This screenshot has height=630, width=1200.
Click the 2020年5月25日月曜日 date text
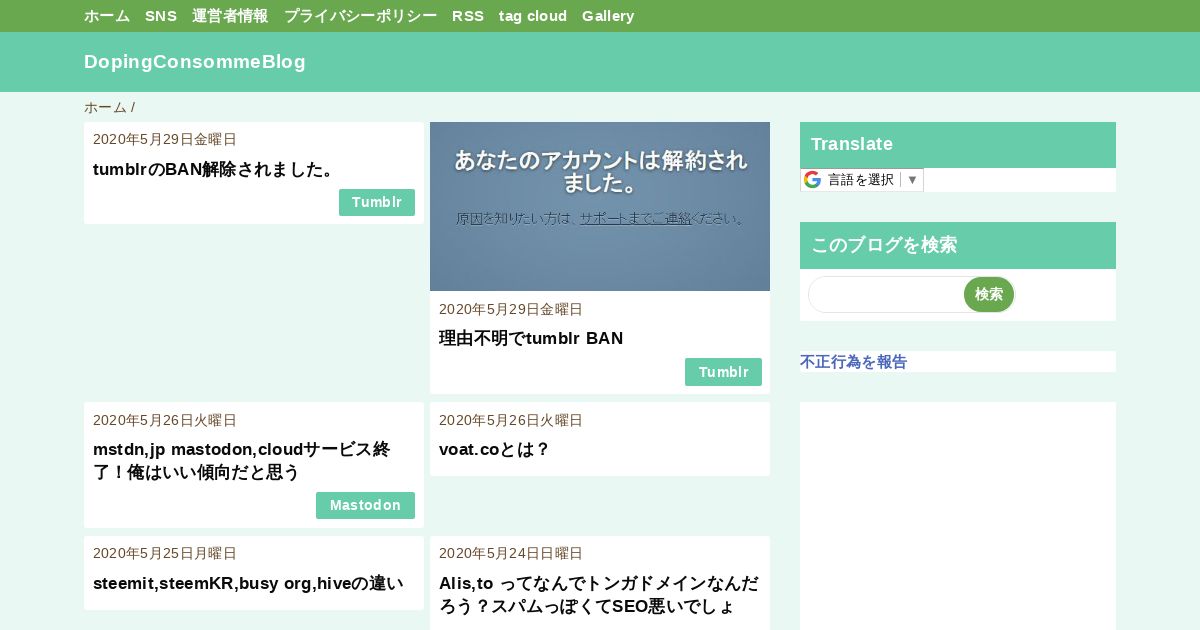pyautogui.click(x=165, y=553)
